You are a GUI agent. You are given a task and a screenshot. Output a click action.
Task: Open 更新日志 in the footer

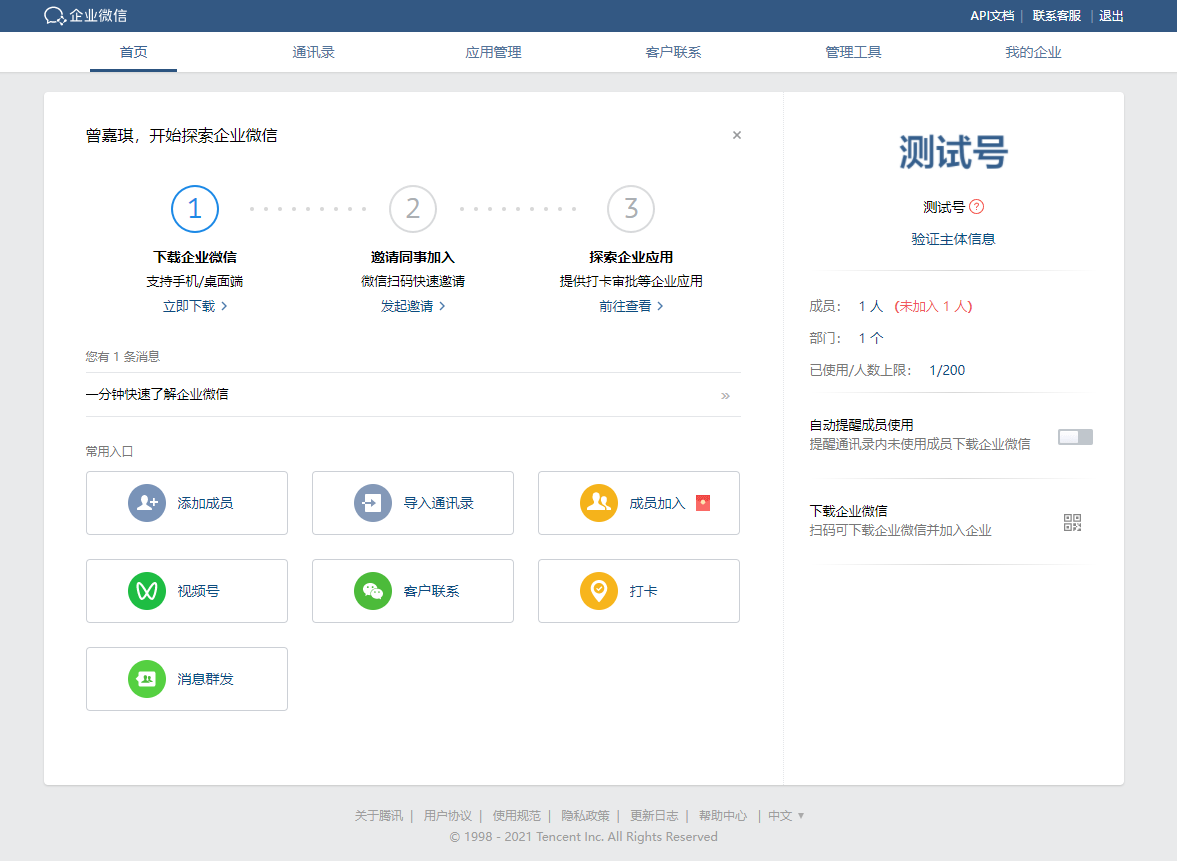[654, 815]
